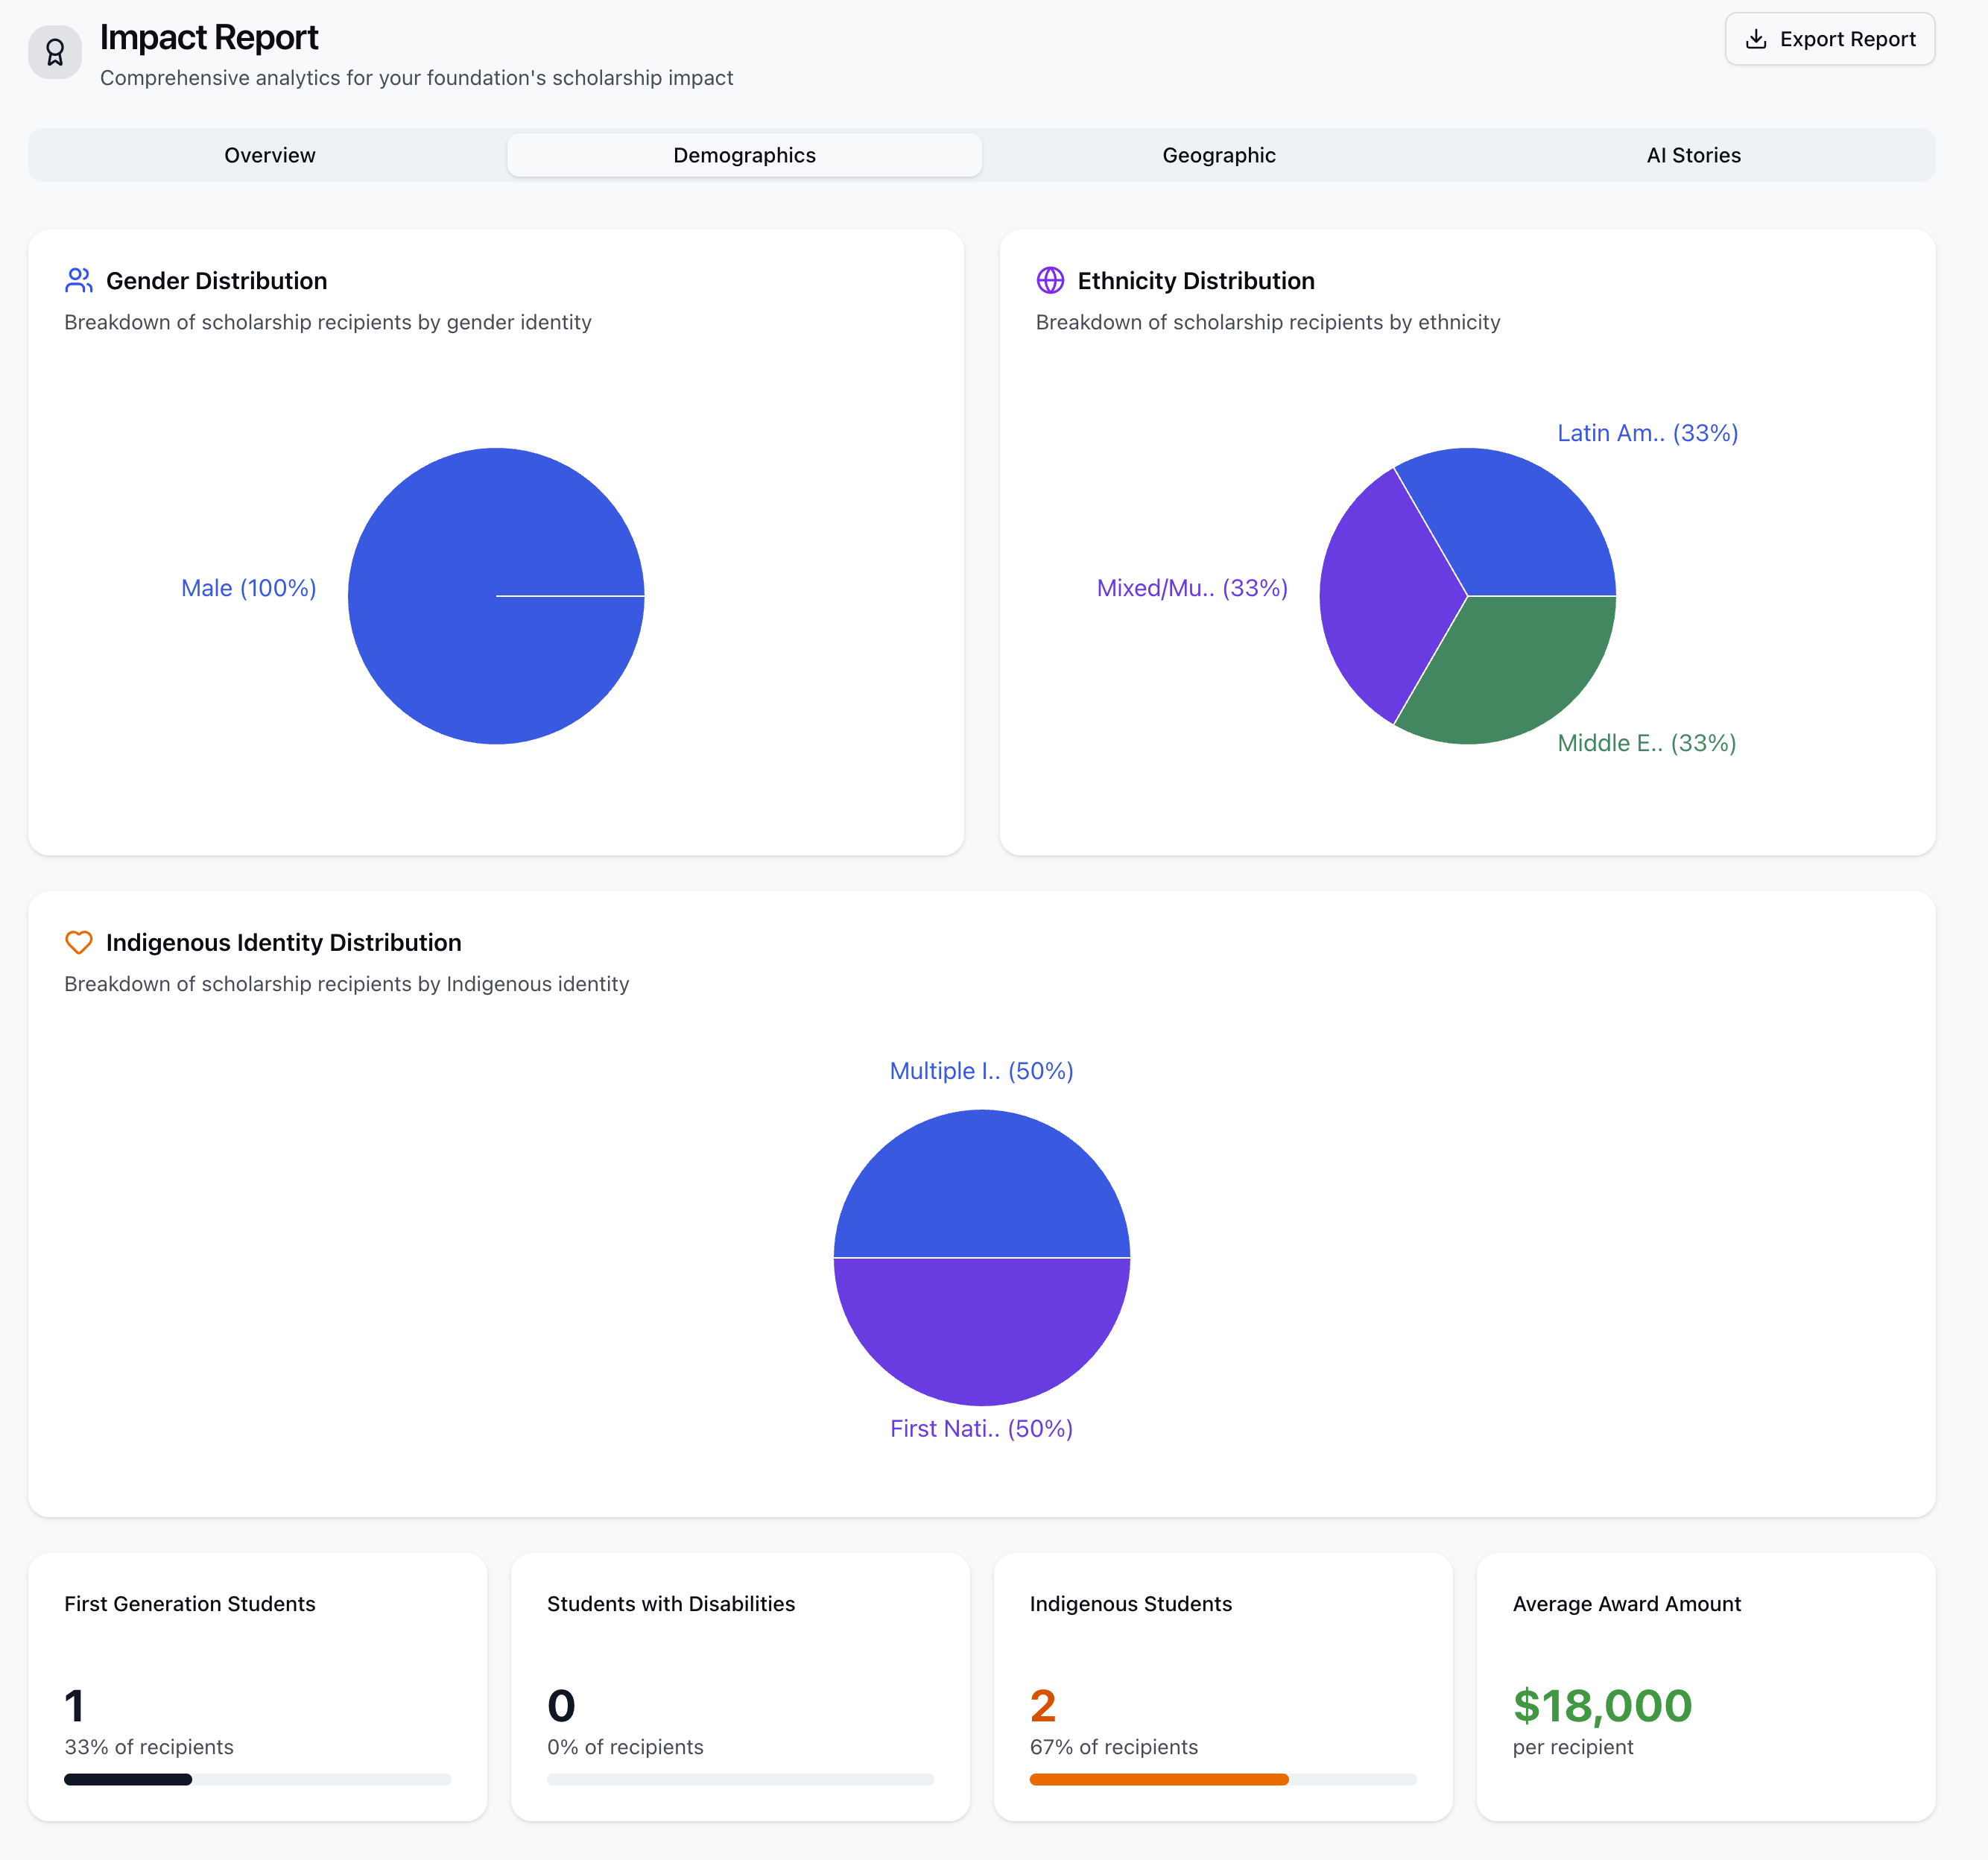Viewport: 1988px width, 1860px height.
Task: Open the Overview tab
Action: click(x=269, y=155)
